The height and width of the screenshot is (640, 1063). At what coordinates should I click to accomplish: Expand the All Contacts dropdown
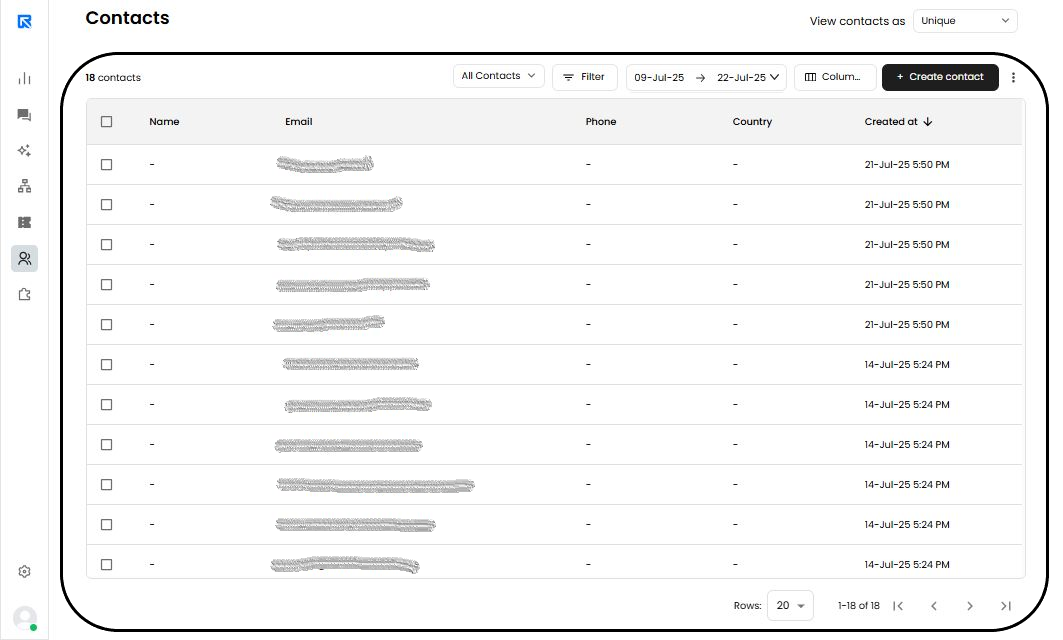click(x=498, y=76)
